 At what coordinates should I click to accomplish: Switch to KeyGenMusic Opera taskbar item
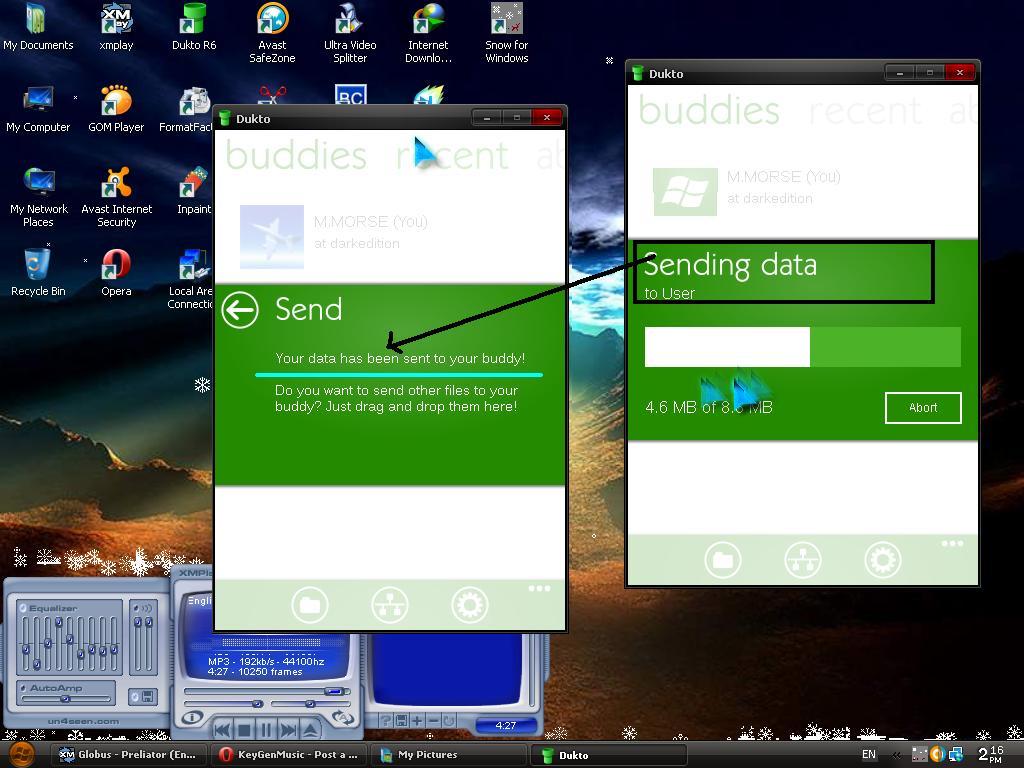pos(289,754)
